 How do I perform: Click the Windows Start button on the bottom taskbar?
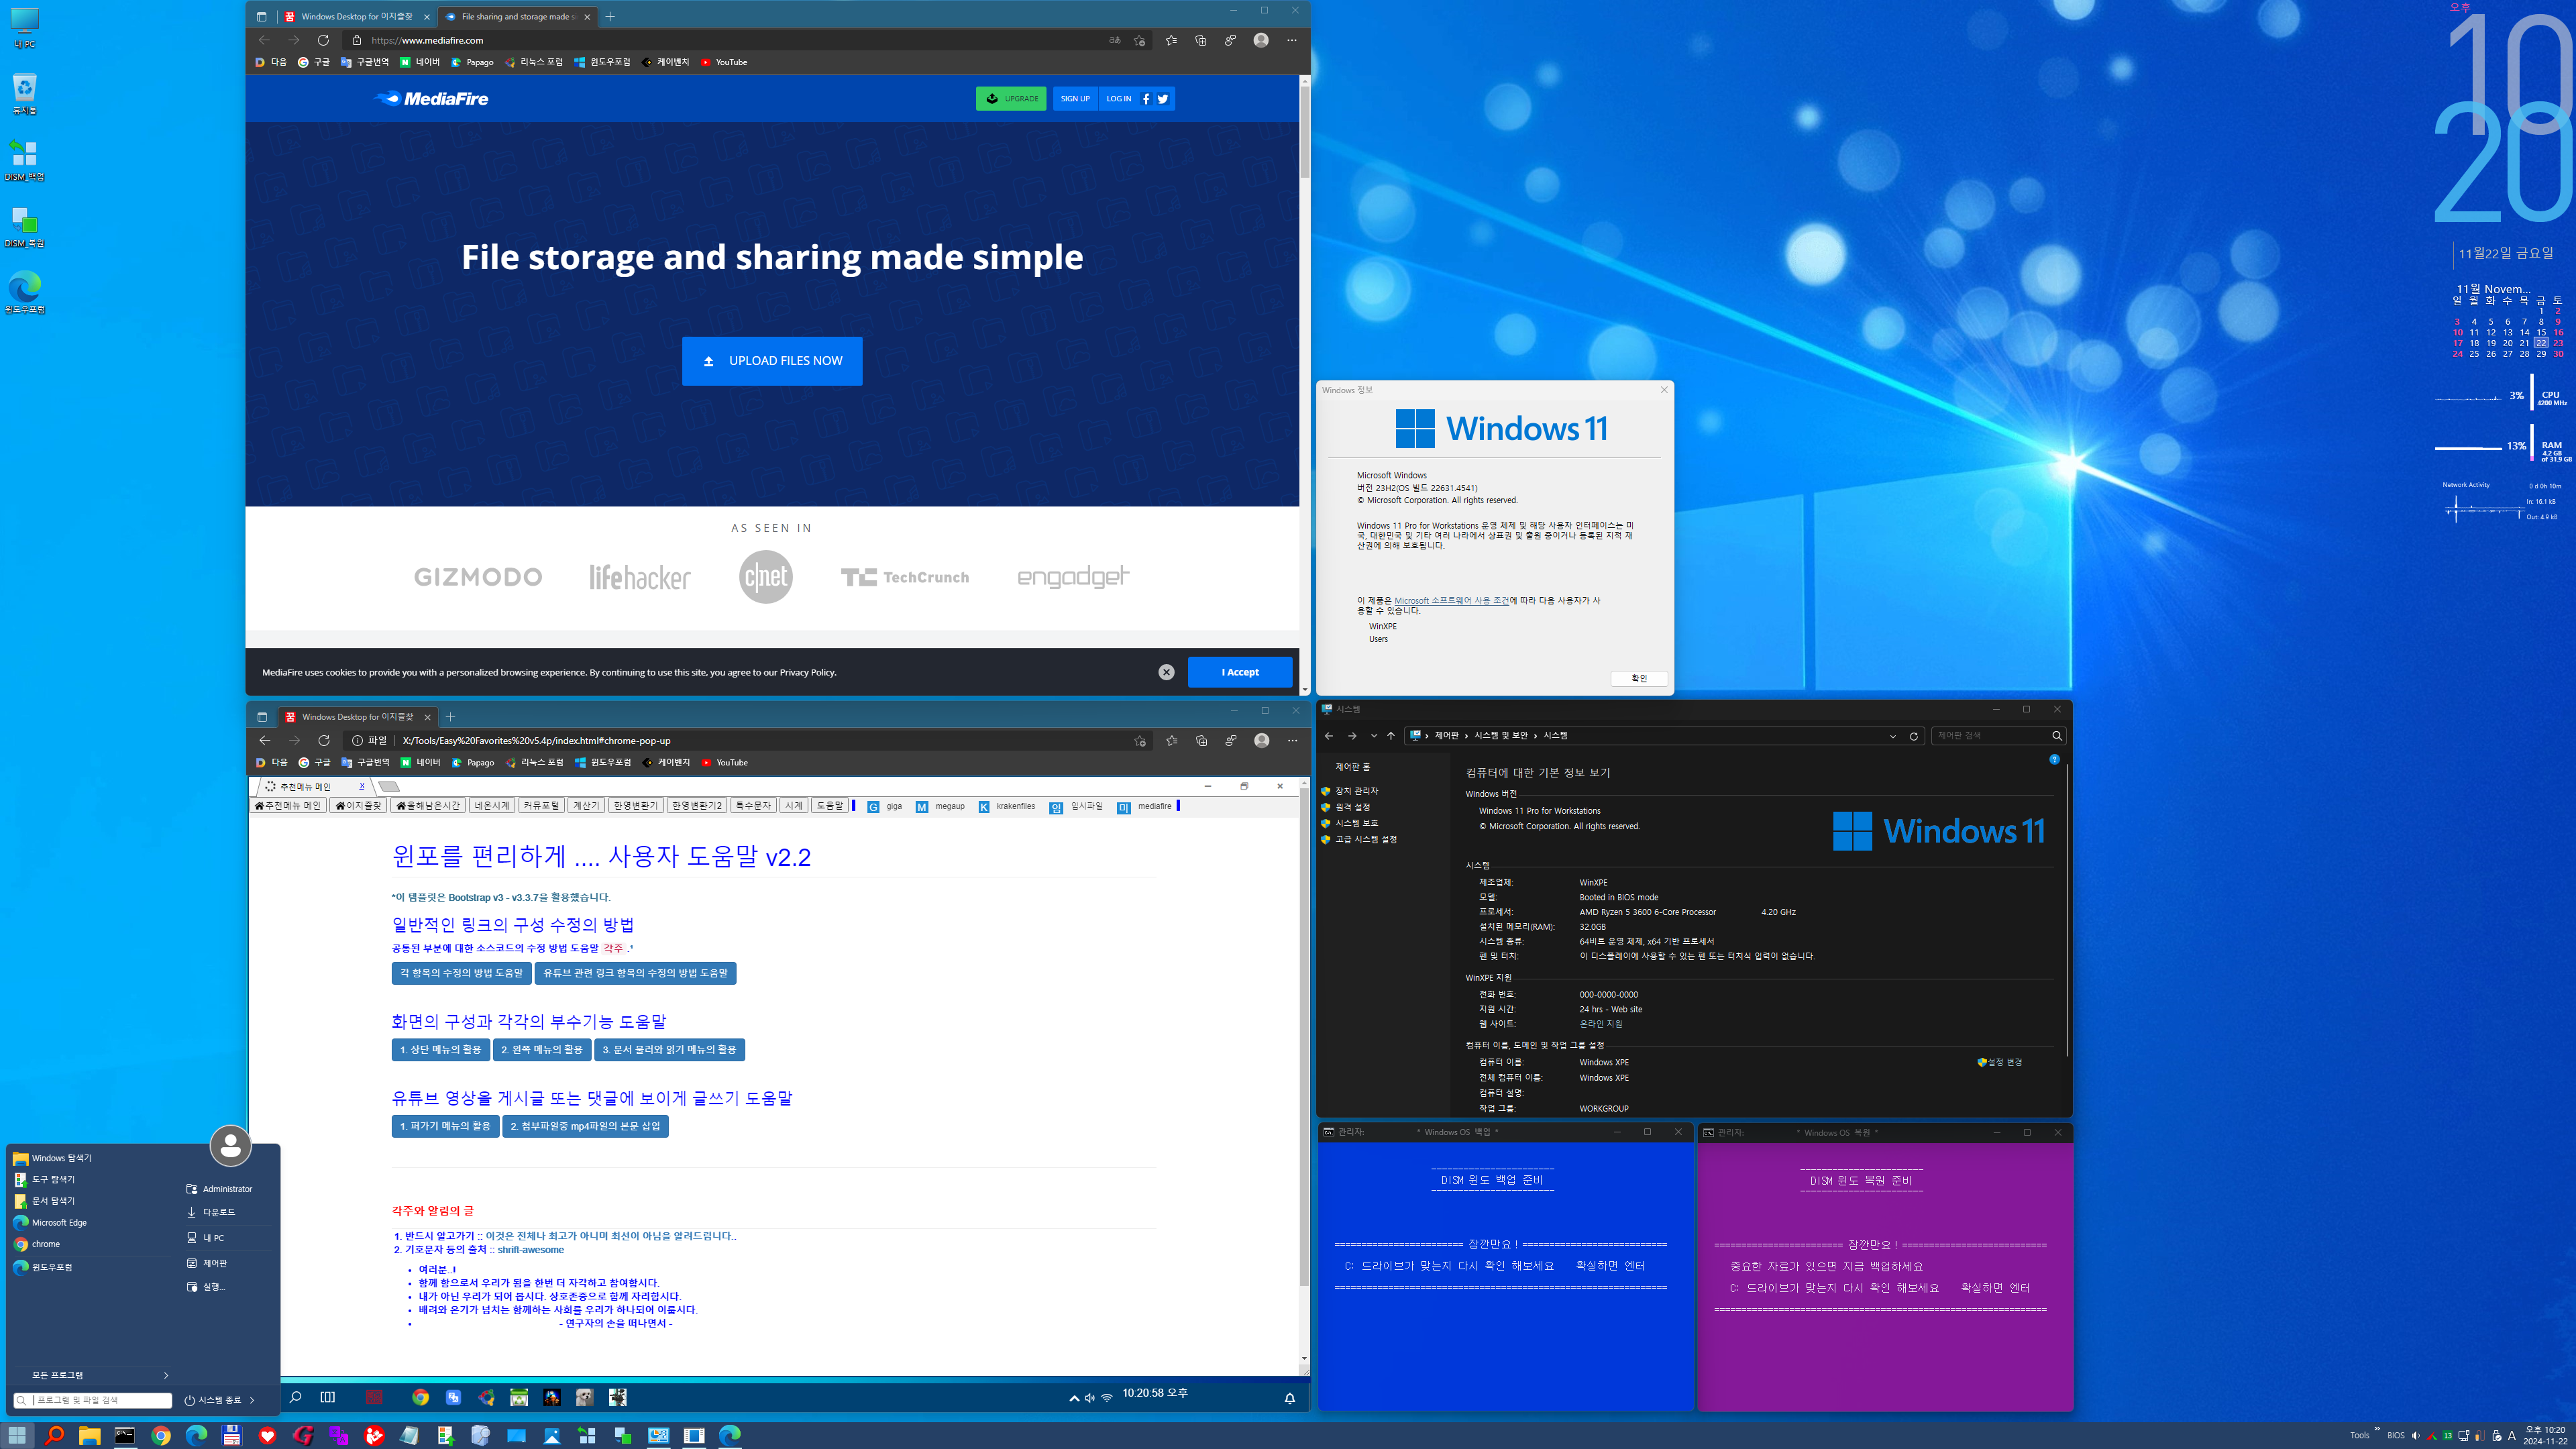18,1435
